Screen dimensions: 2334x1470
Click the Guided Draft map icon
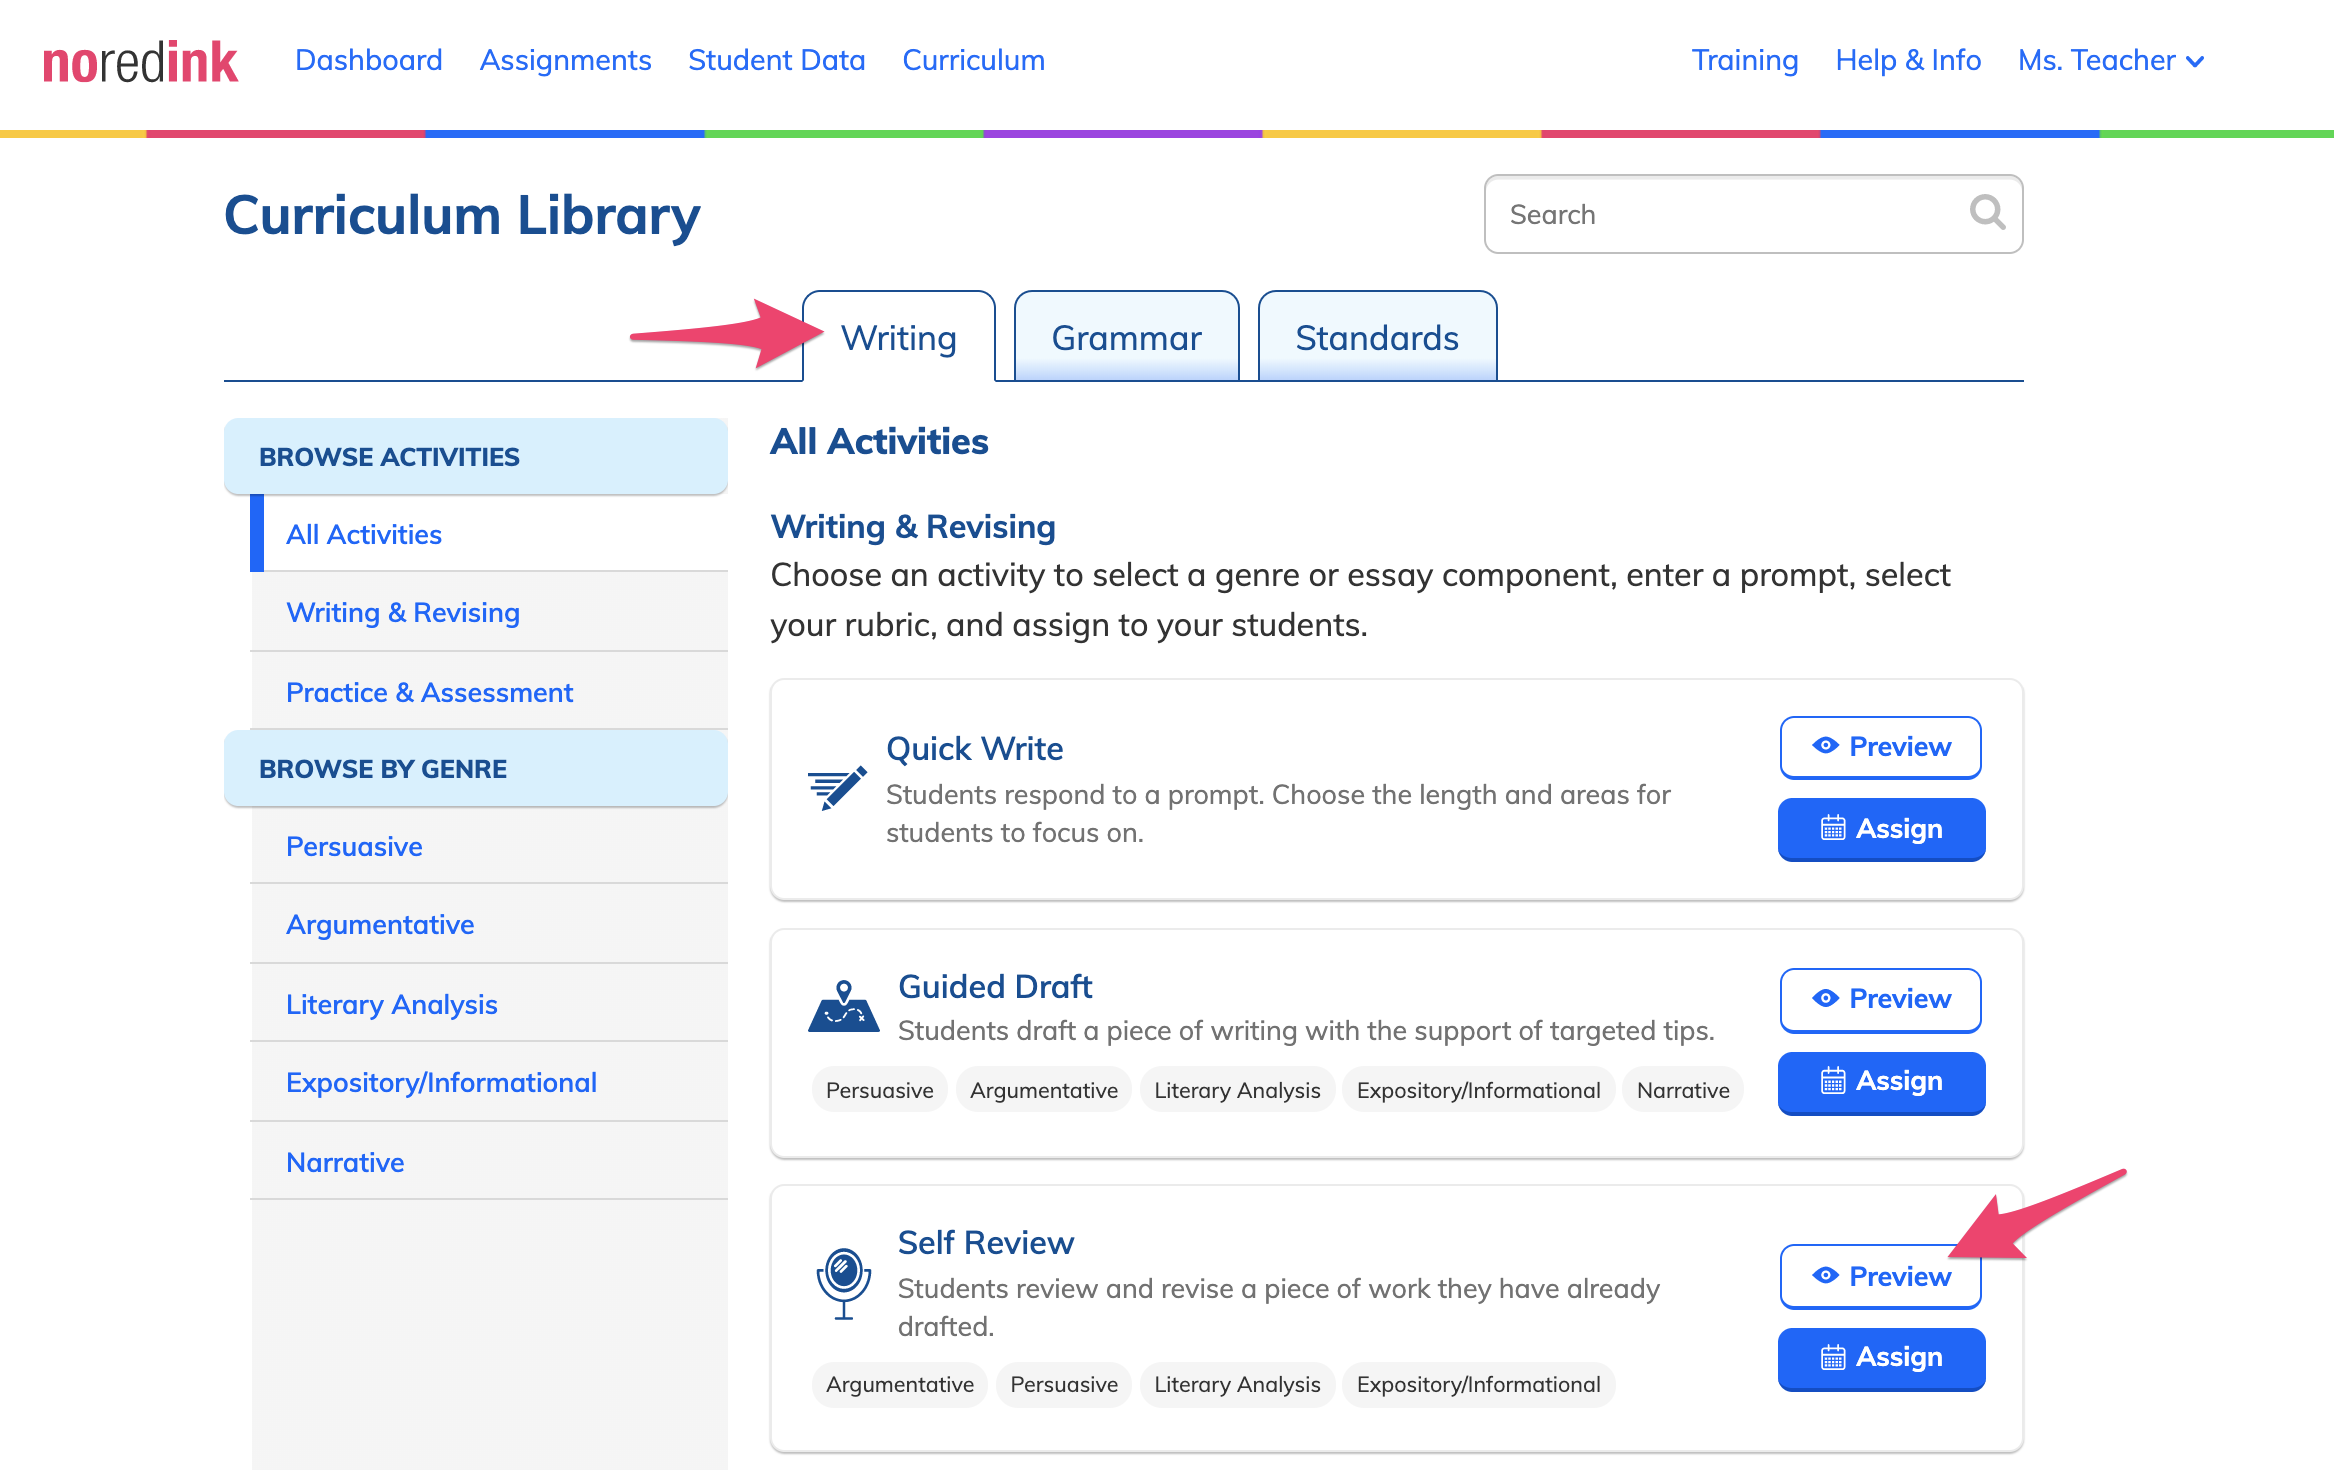(843, 1006)
